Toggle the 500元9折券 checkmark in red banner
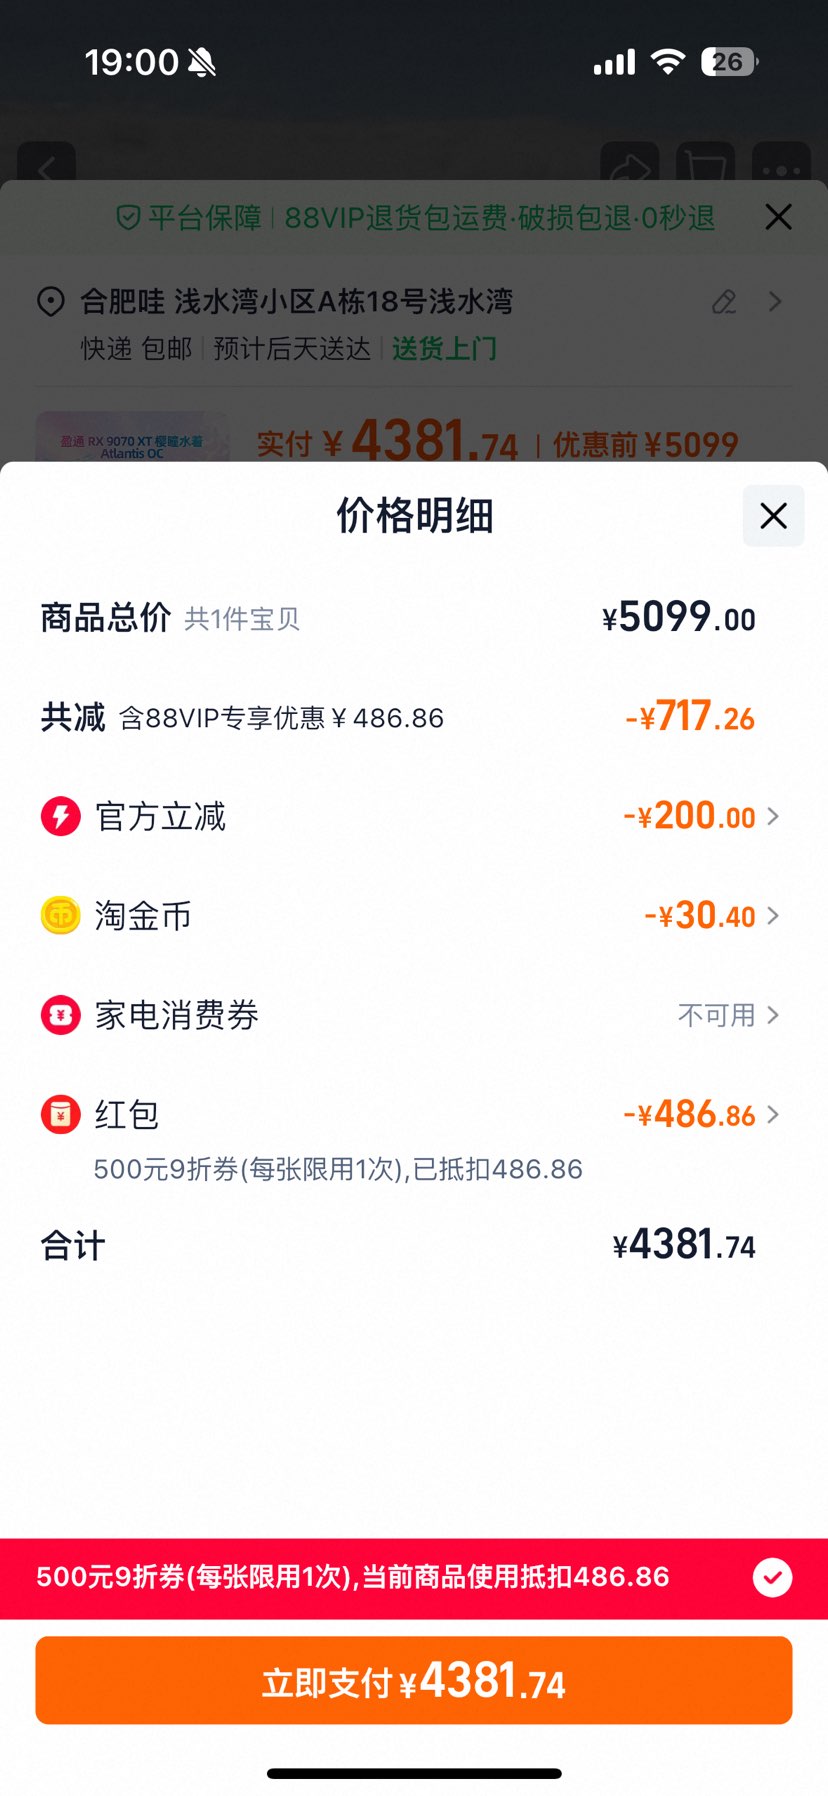Viewport: 828px width, 1796px height. click(772, 1577)
